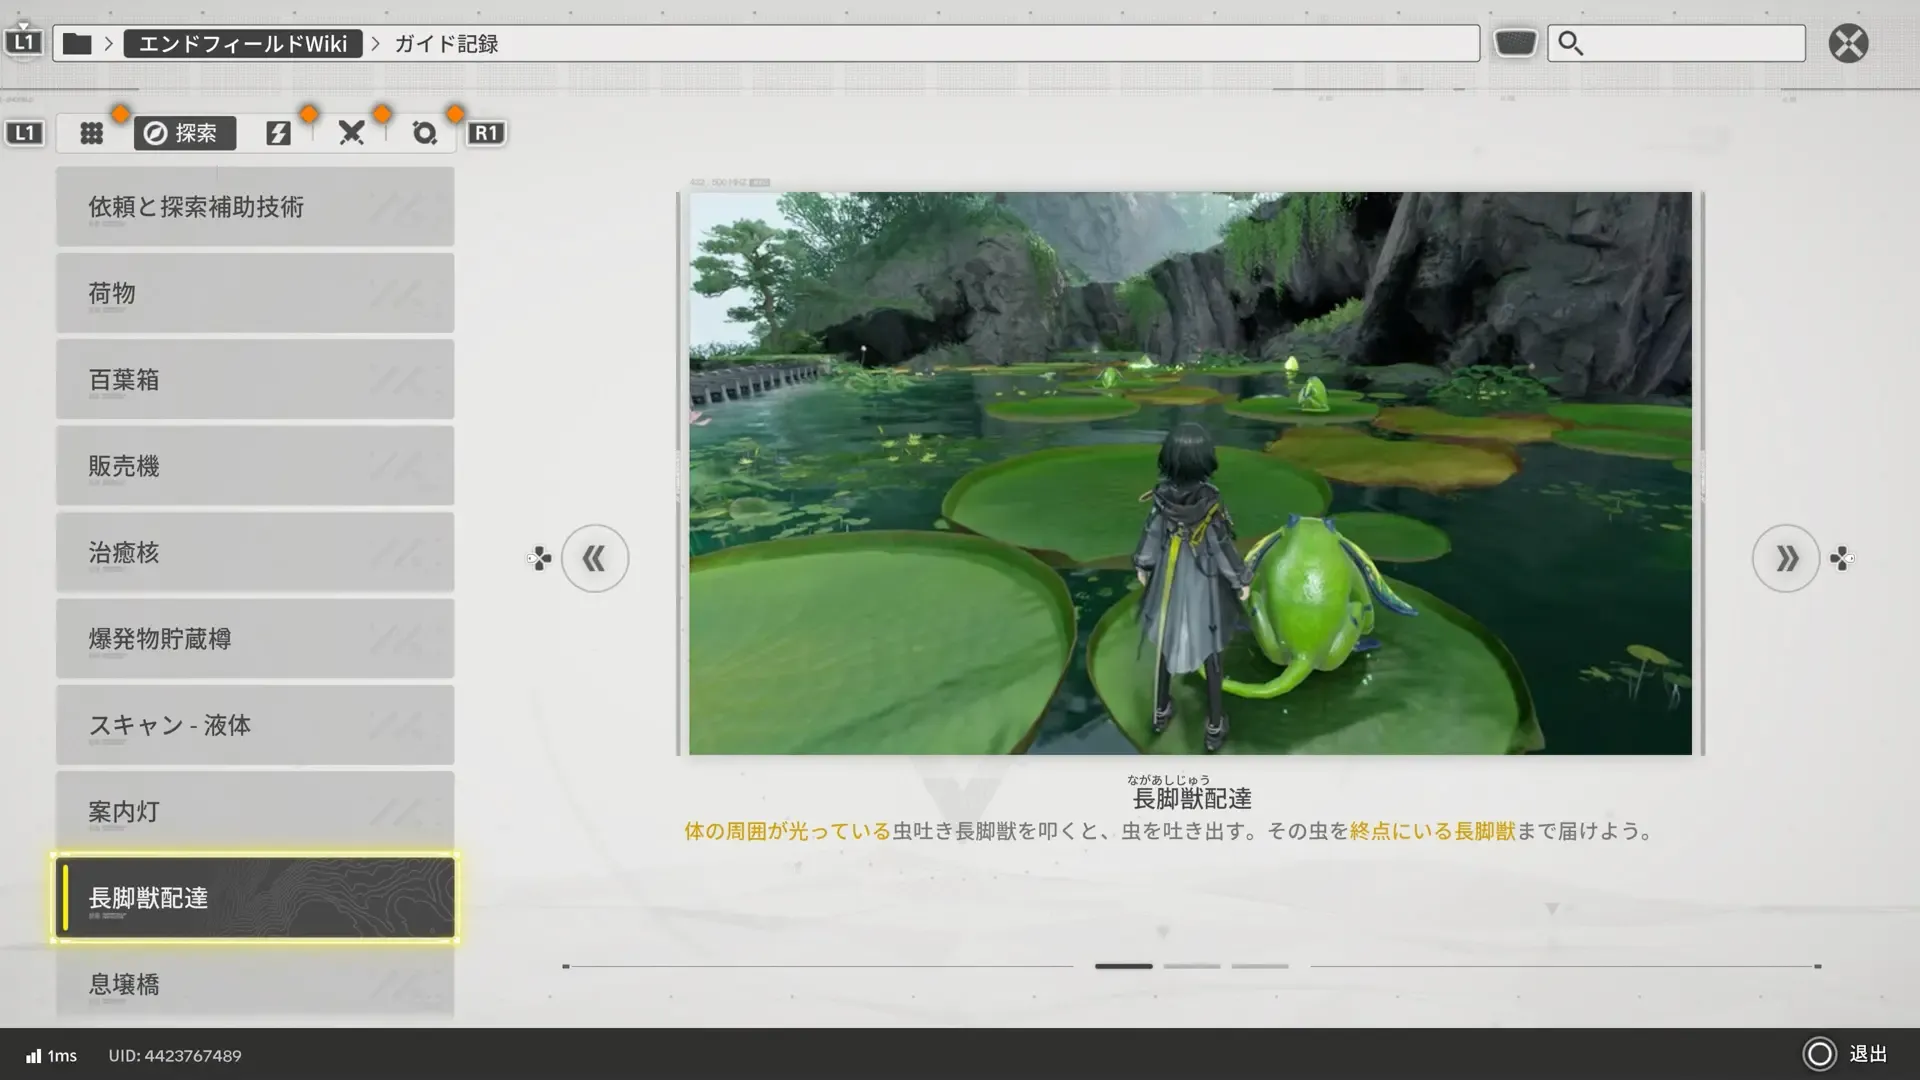Image resolution: width=1920 pixels, height=1080 pixels.
Task: Open the circular ring category tab
Action: point(424,133)
